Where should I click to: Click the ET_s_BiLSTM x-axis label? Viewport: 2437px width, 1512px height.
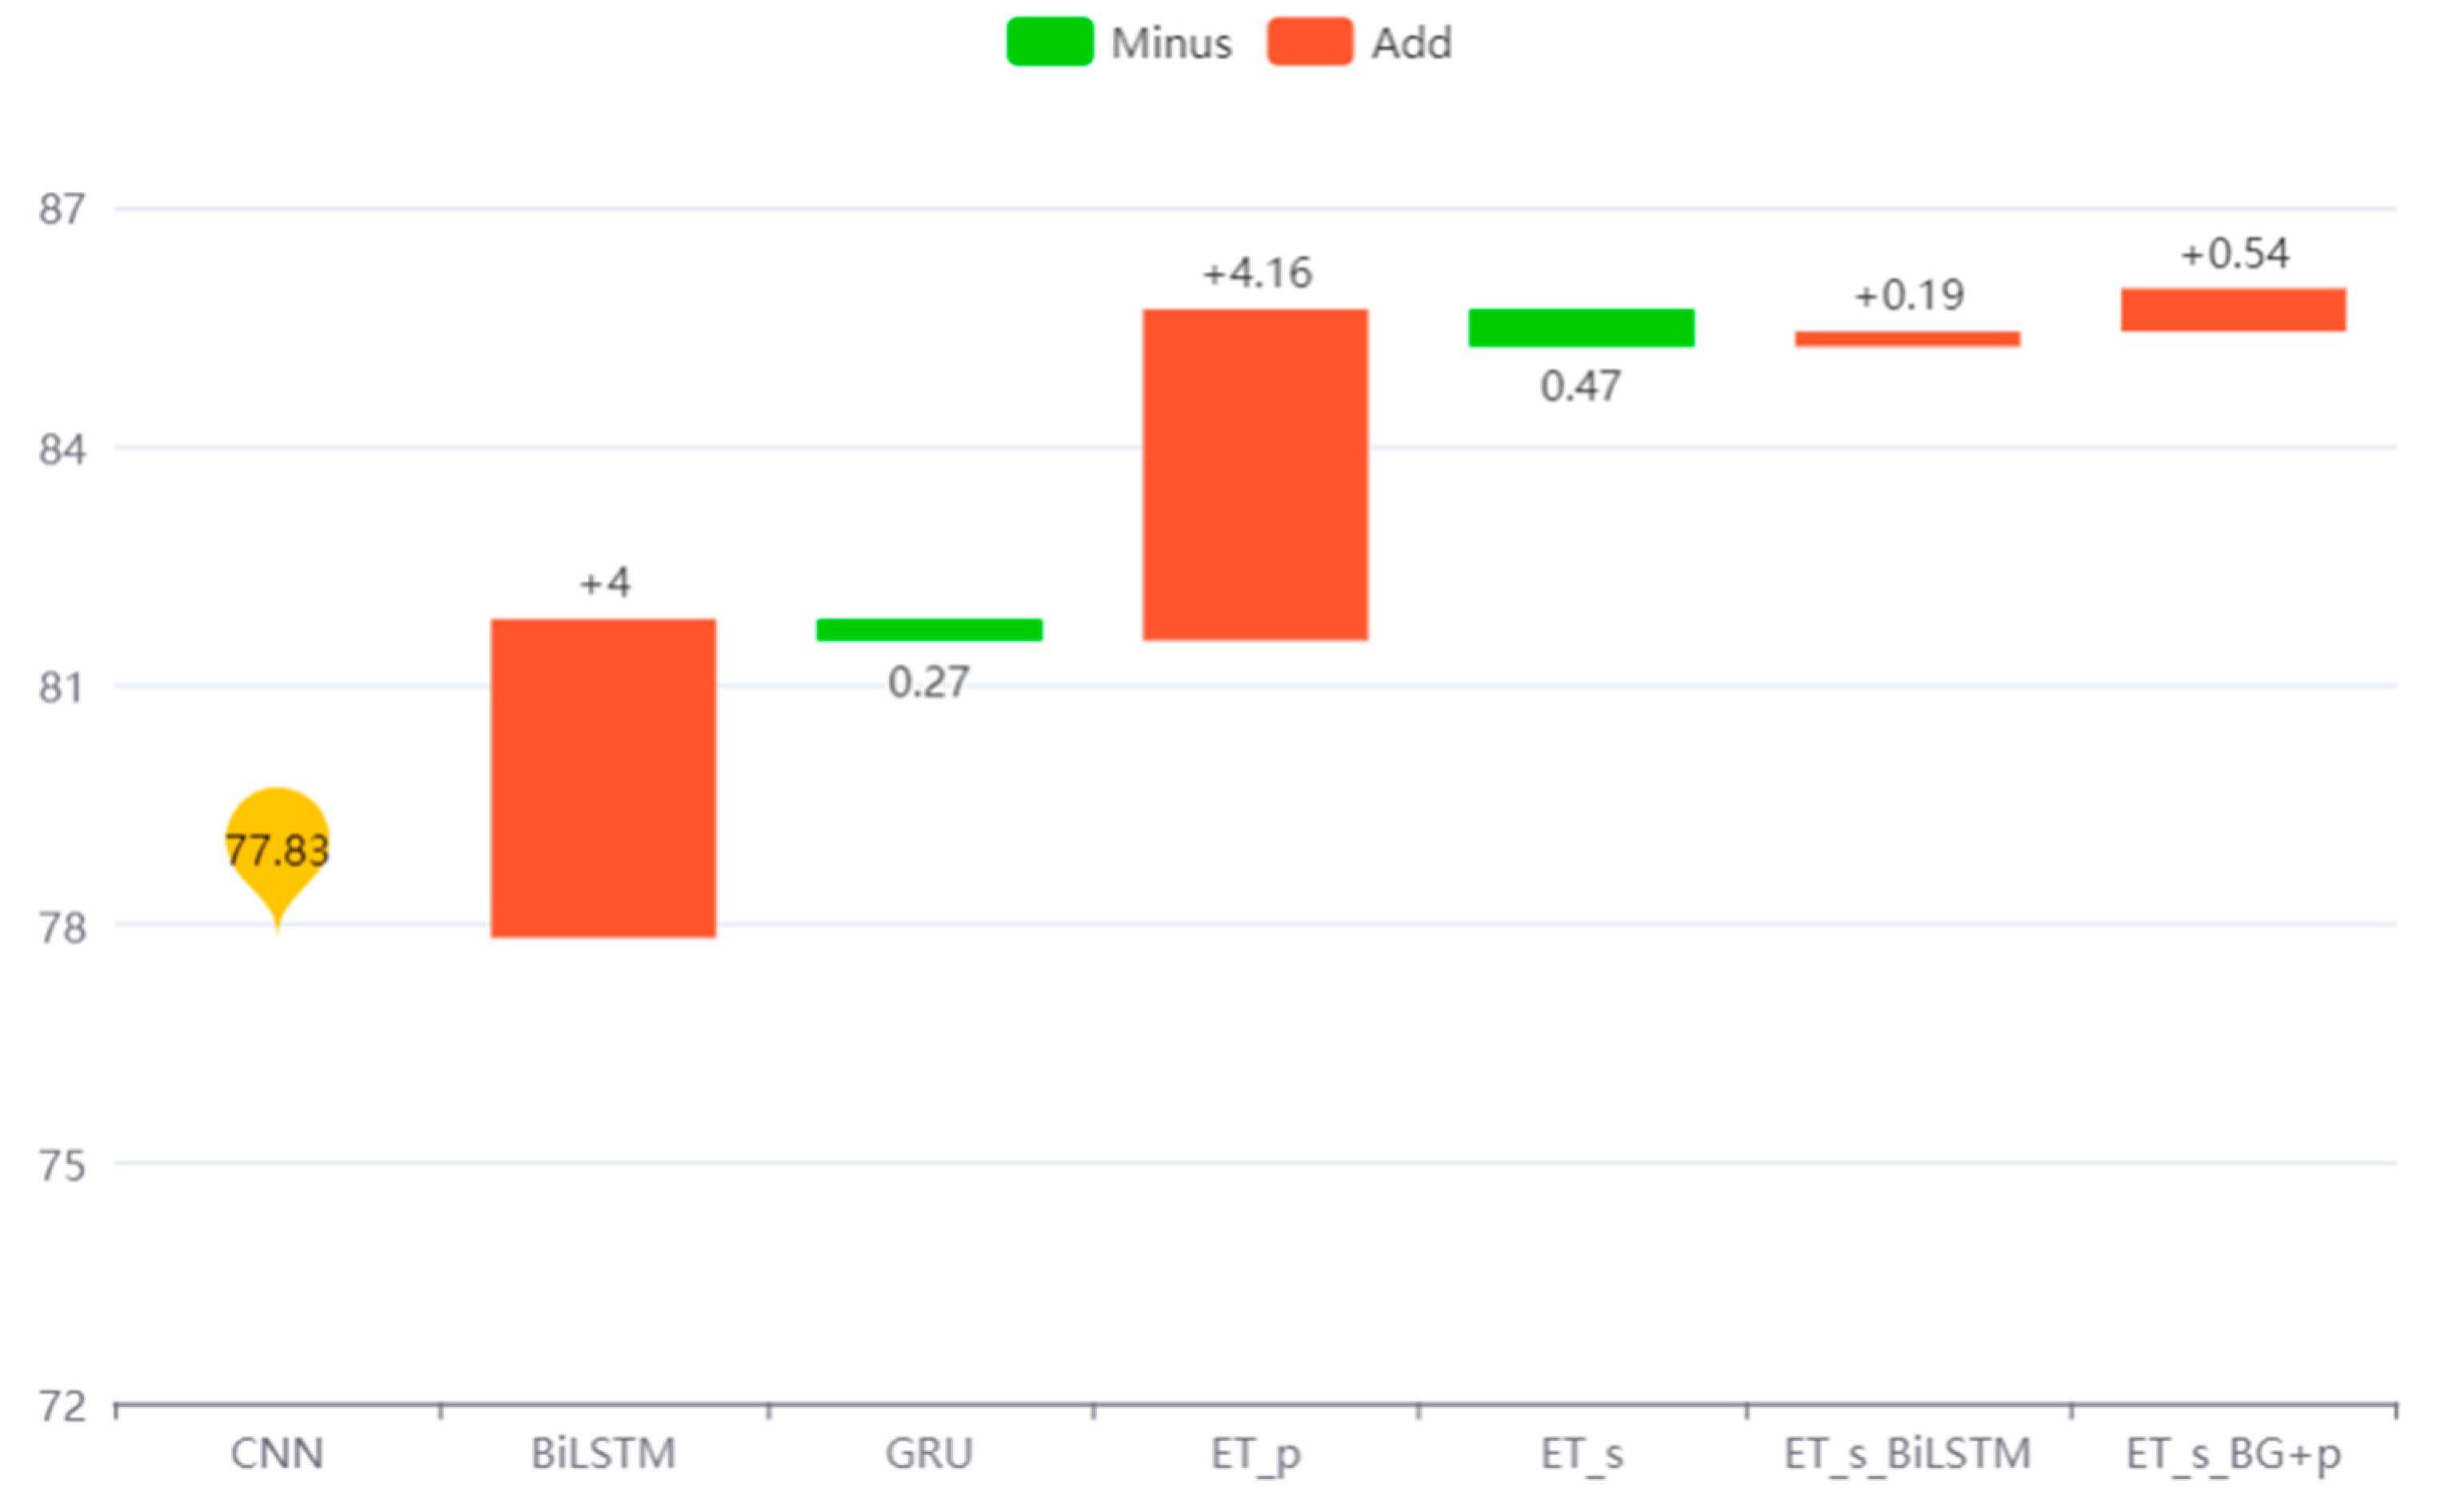pyautogui.click(x=1907, y=1453)
